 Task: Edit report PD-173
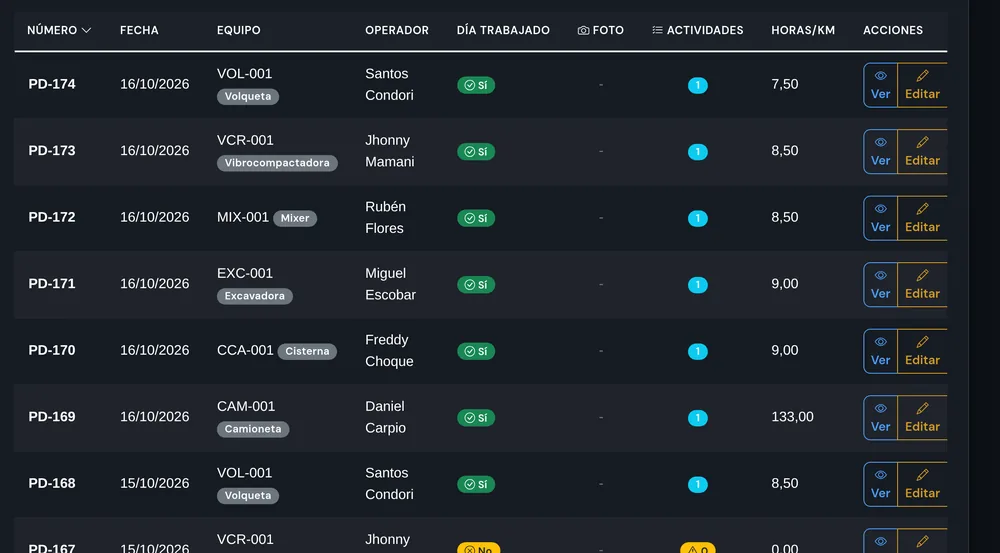point(922,151)
